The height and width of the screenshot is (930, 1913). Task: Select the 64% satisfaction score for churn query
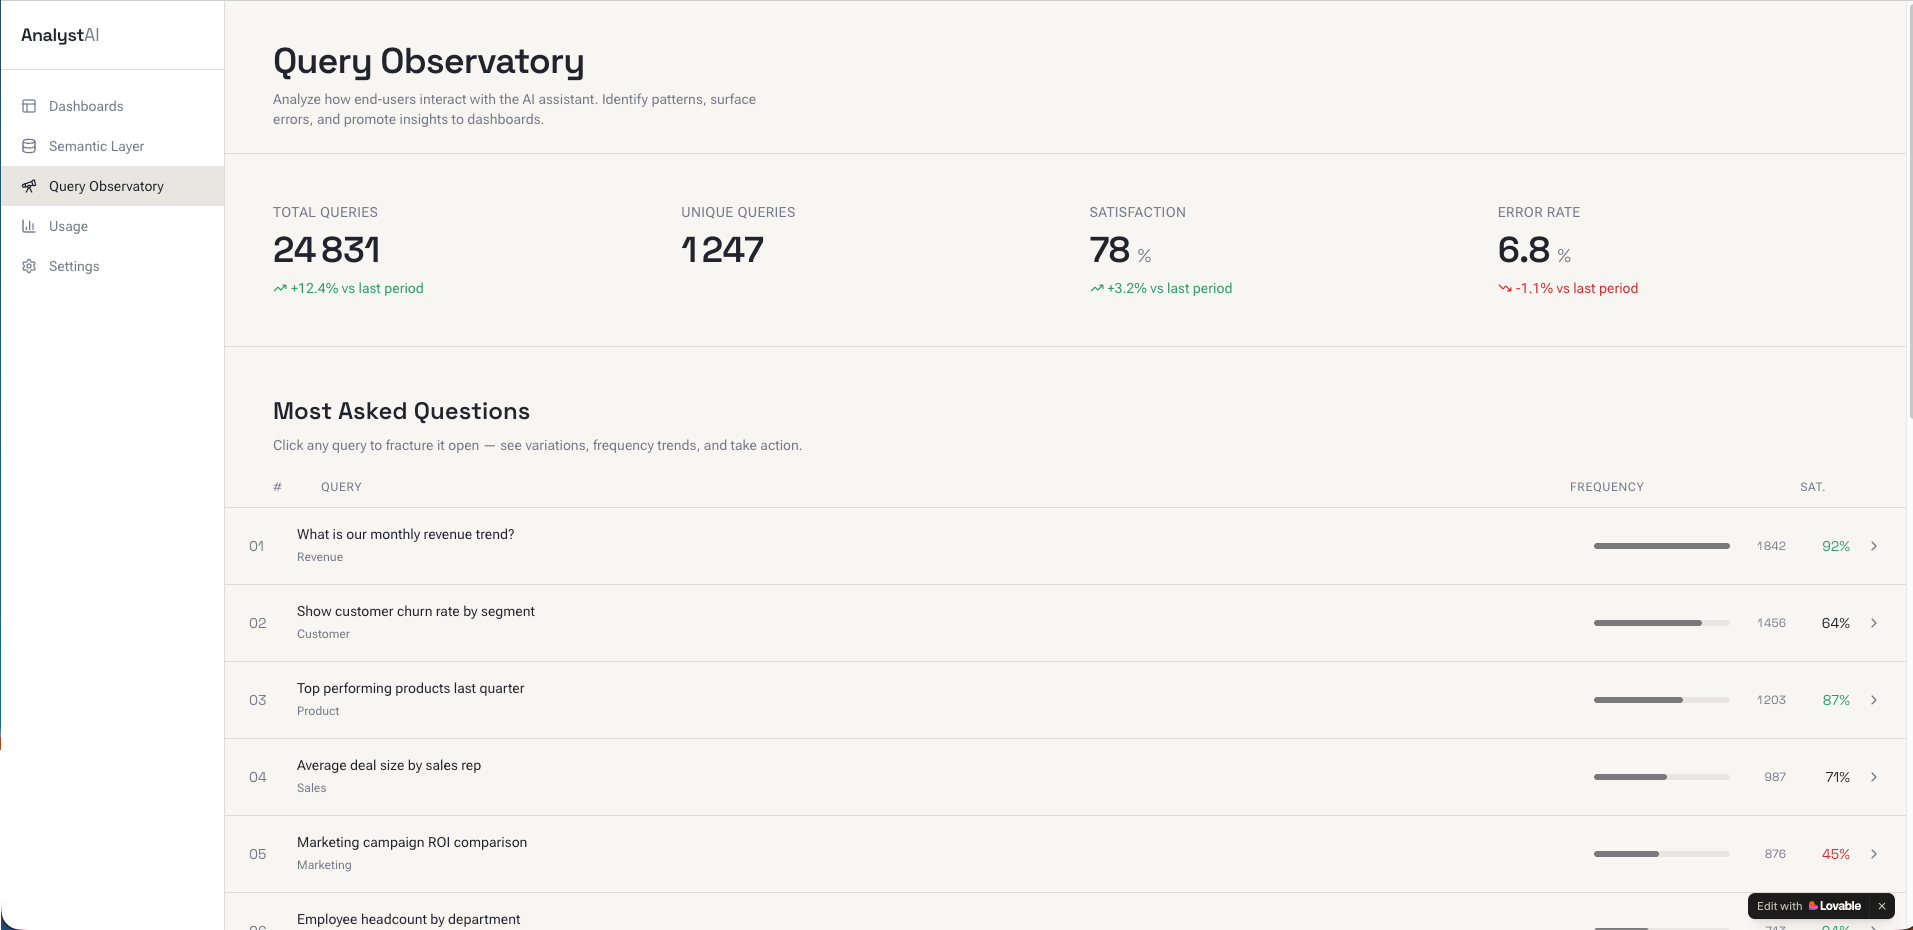click(x=1836, y=623)
